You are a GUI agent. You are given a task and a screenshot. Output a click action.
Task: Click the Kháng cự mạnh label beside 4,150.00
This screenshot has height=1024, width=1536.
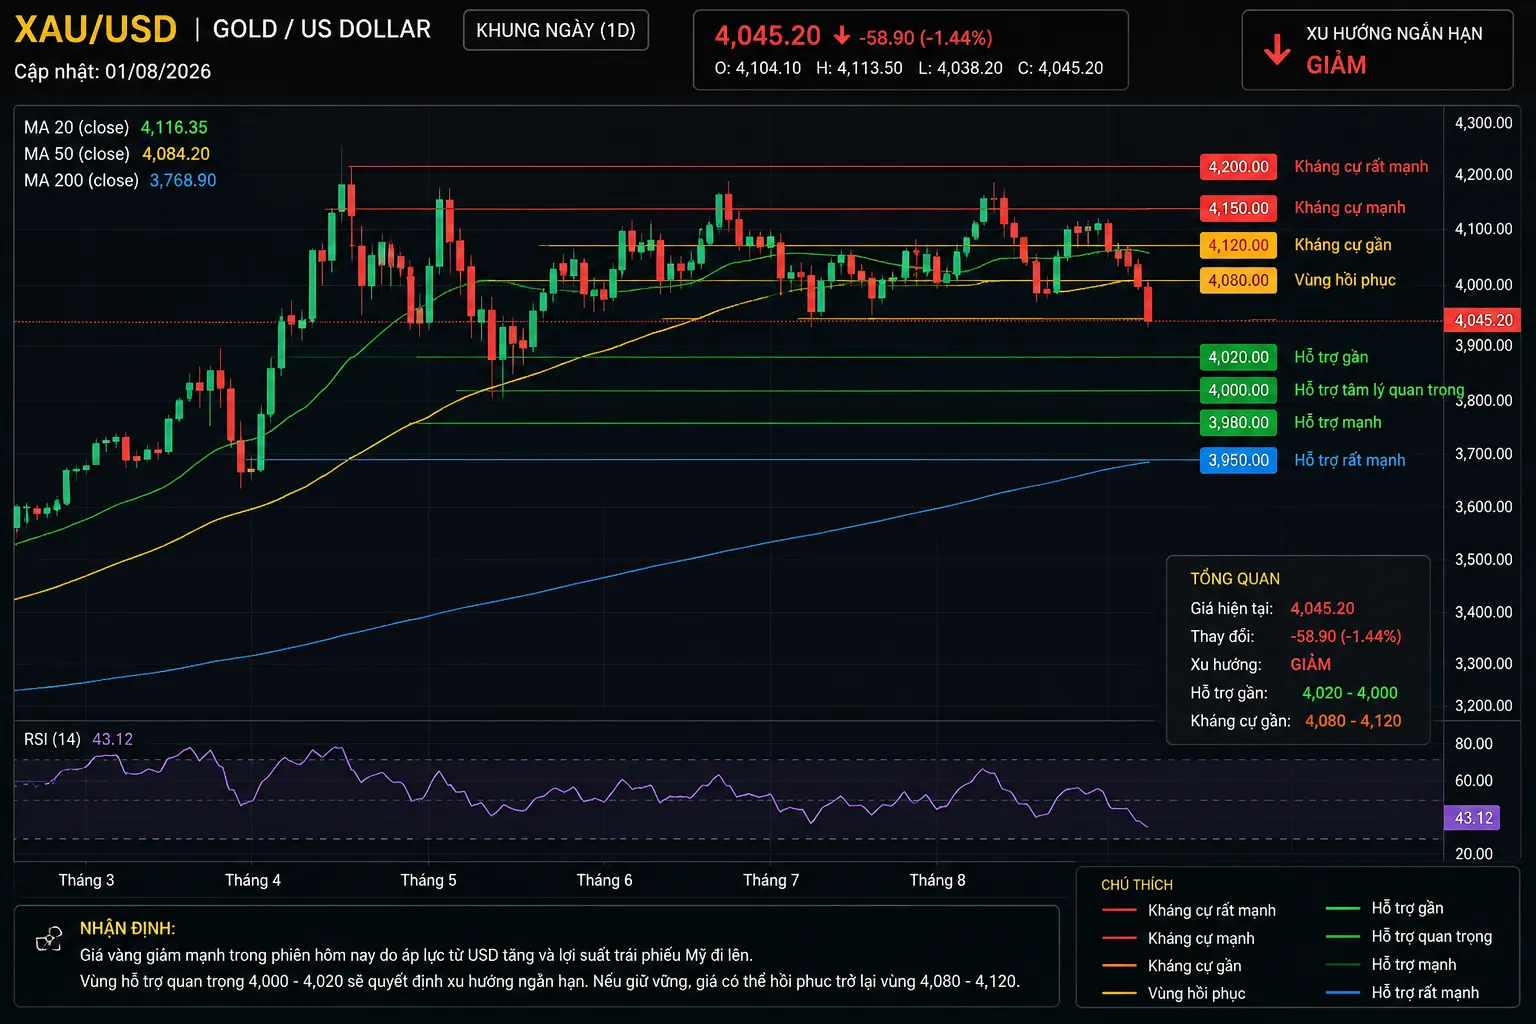coord(1350,208)
